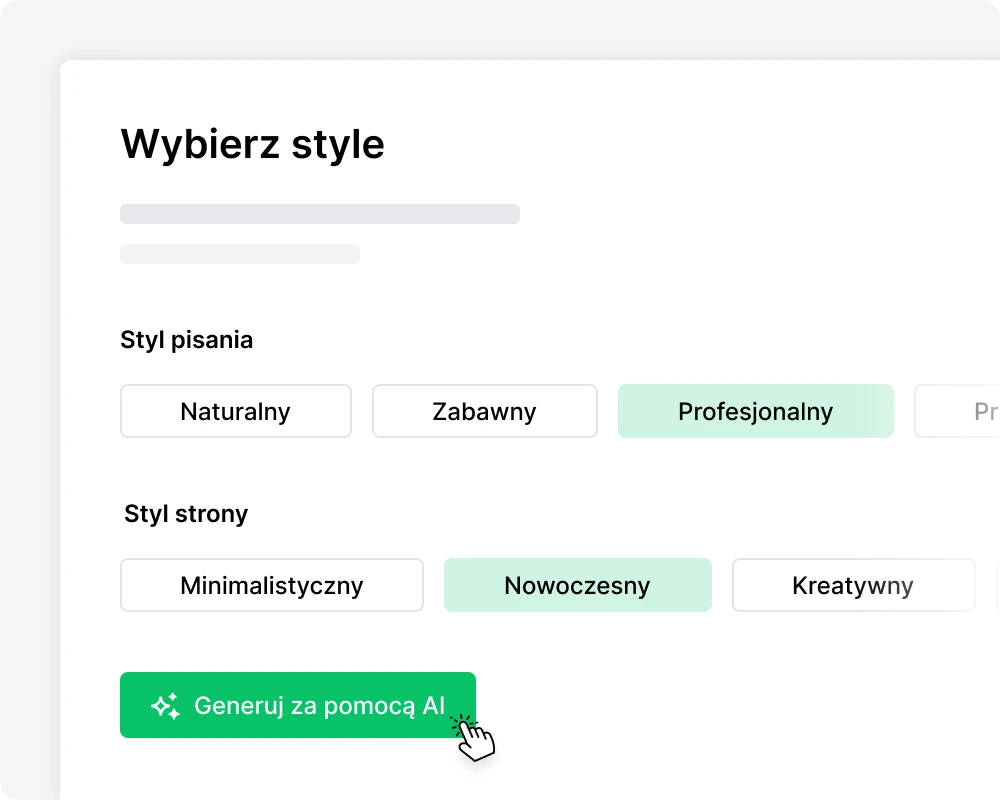Click the Wybierz style heading
The width and height of the screenshot is (1000, 800).
tap(253, 145)
